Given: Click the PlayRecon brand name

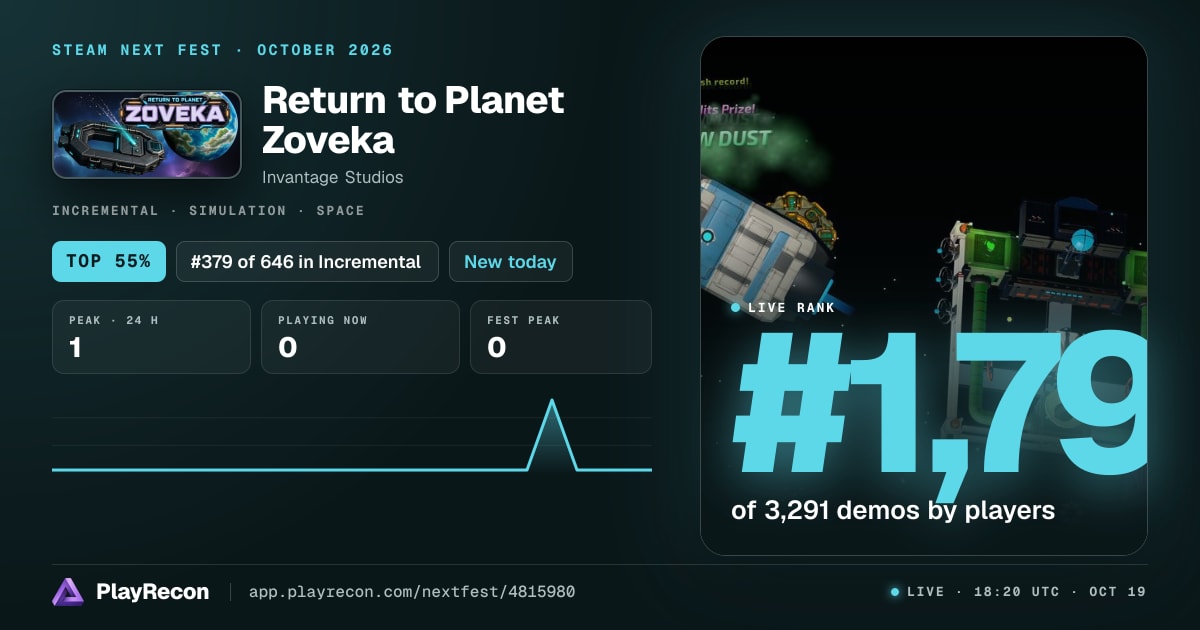Looking at the screenshot, I should click(x=152, y=592).
